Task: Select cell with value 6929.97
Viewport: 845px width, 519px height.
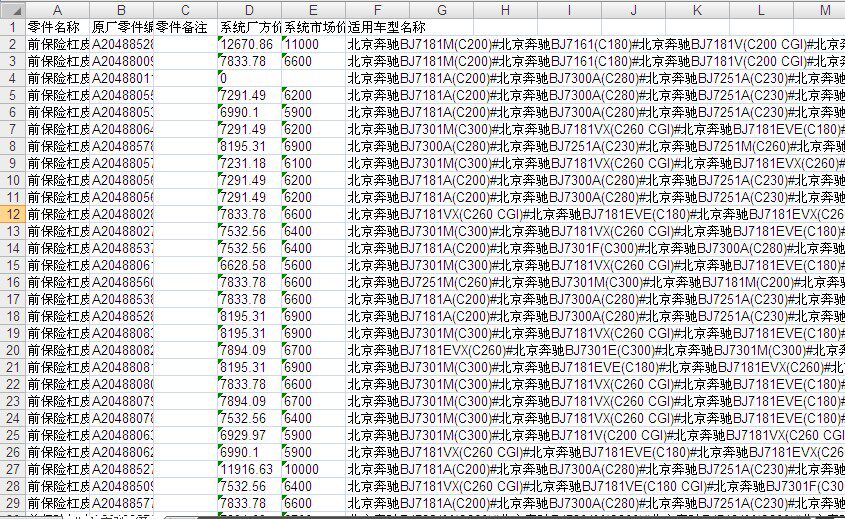Action: coord(250,435)
